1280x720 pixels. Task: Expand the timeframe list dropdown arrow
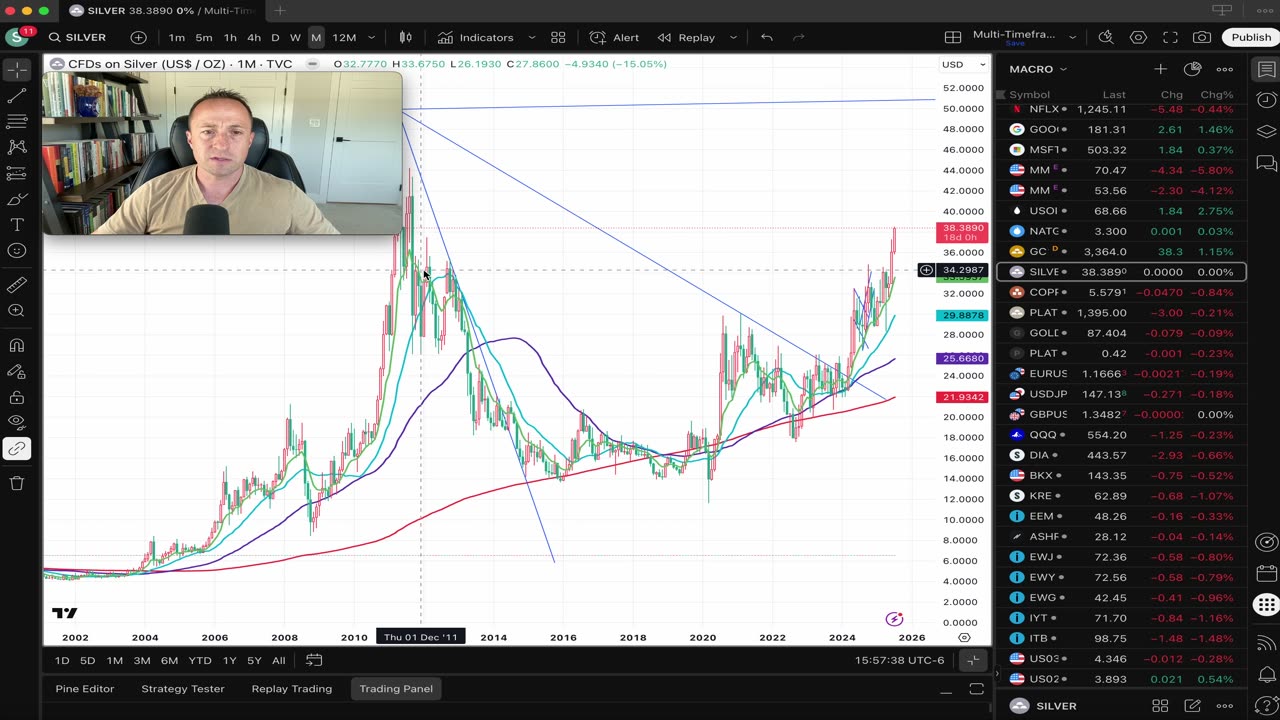click(x=372, y=37)
